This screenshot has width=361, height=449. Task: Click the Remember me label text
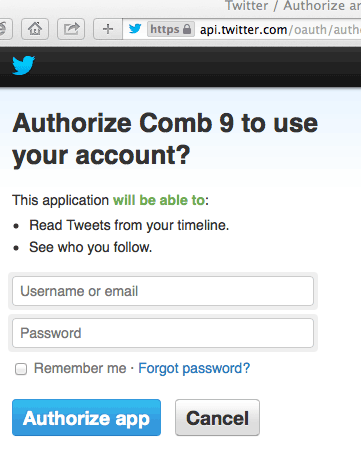[80, 368]
